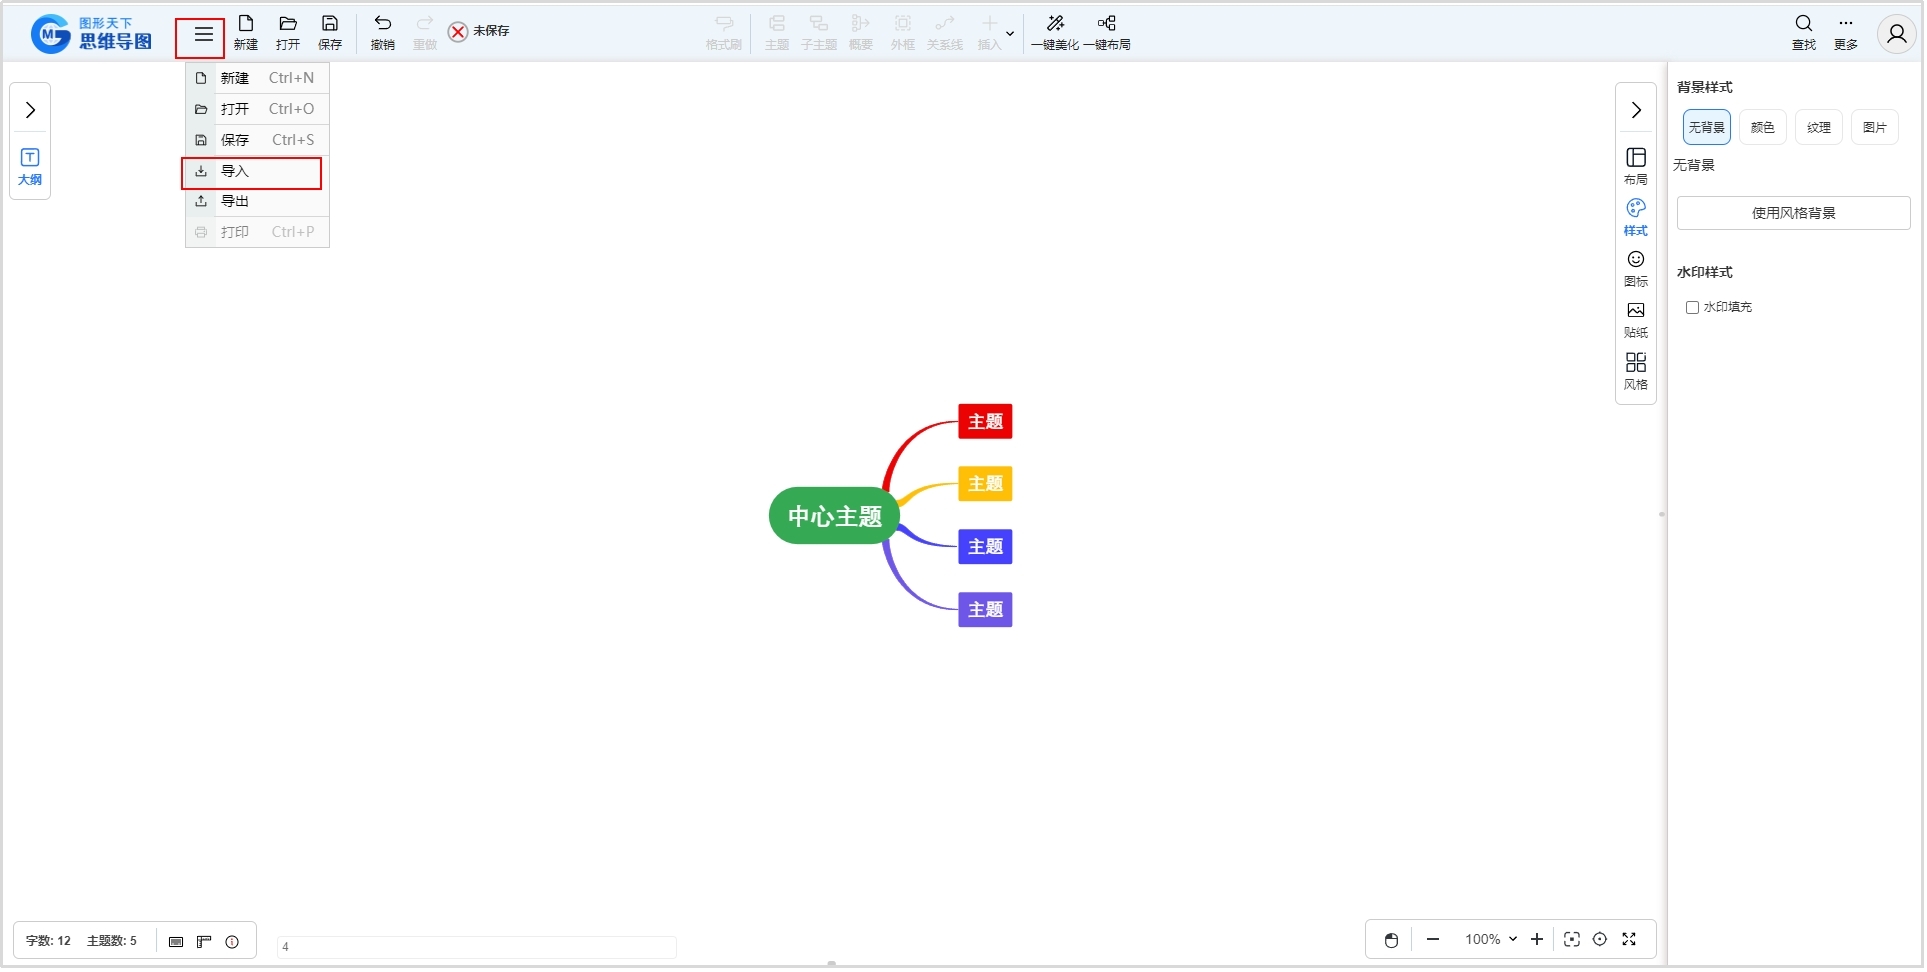Add a 外框 boundary from the toolbar
Image resolution: width=1927 pixels, height=972 pixels.
(903, 33)
